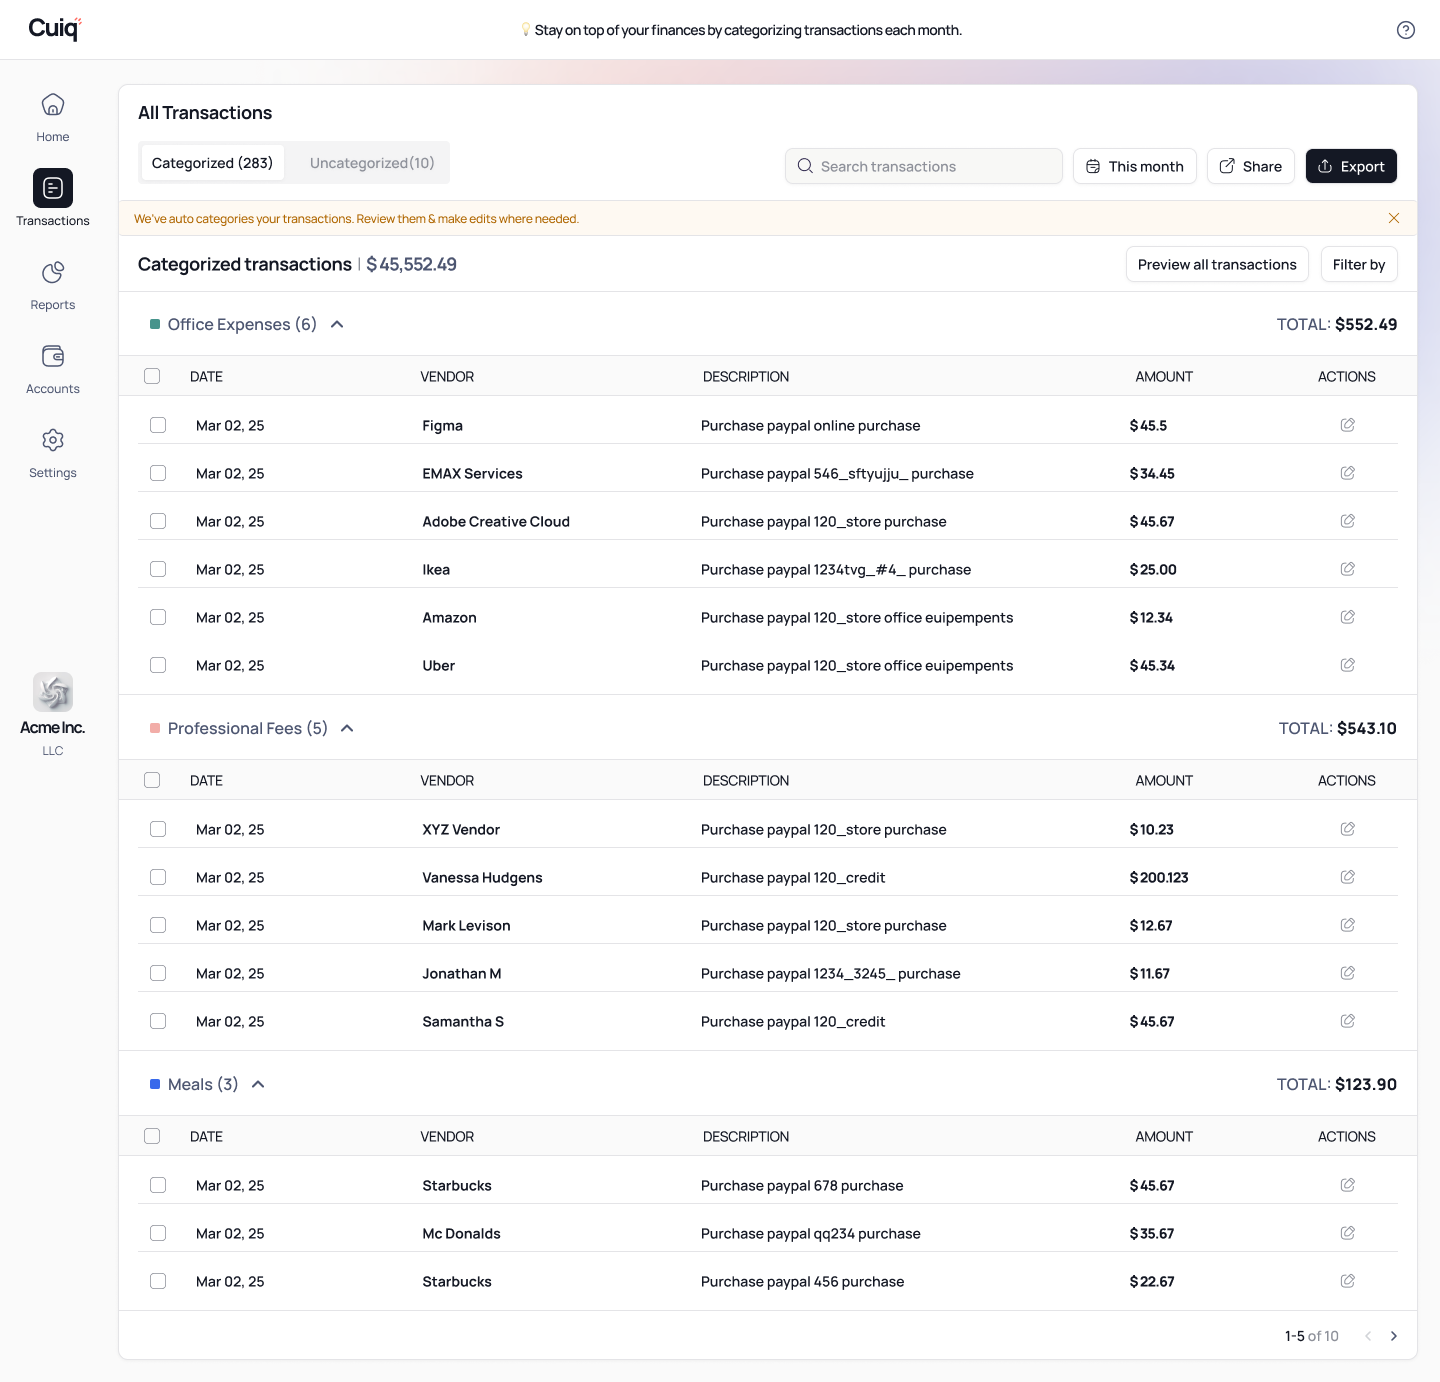Click the Professional Fees pink color marker
This screenshot has height=1382, width=1440.
[155, 728]
